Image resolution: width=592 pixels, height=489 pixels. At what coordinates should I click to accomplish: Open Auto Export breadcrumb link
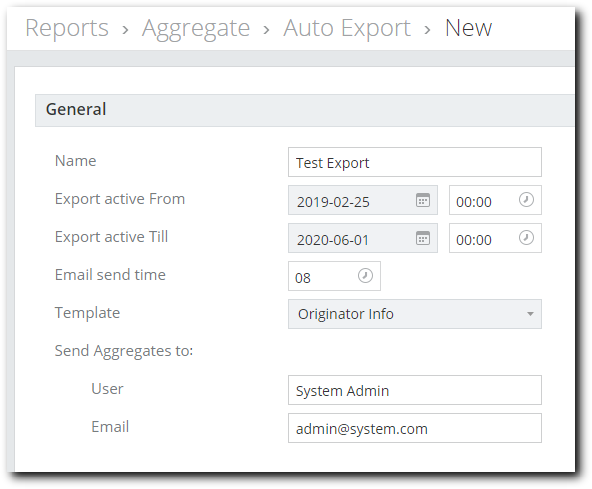point(347,28)
